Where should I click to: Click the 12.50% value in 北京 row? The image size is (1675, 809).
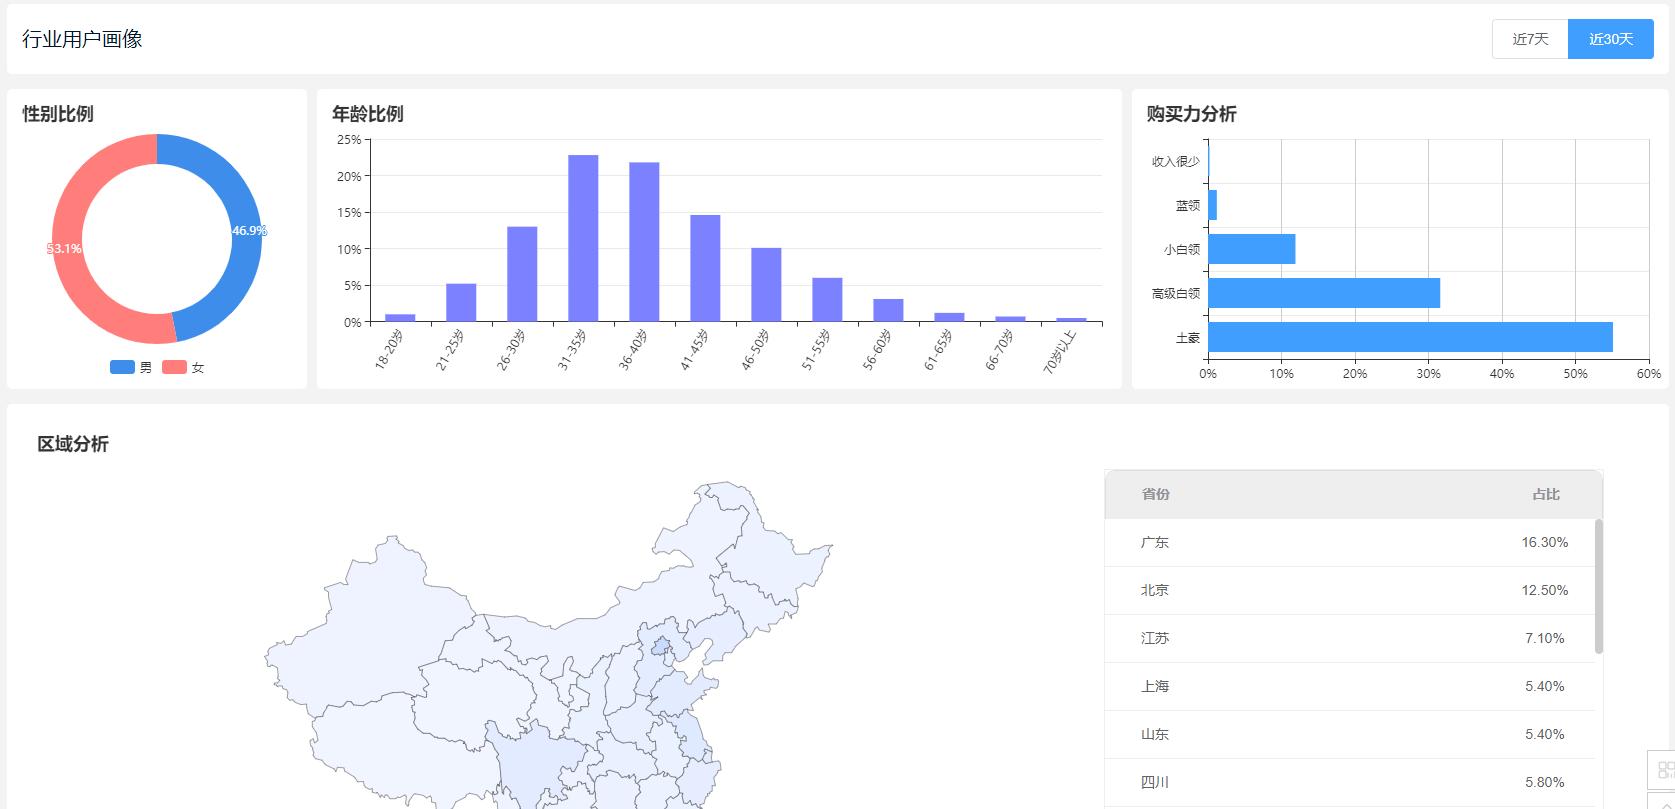pyautogui.click(x=1545, y=590)
